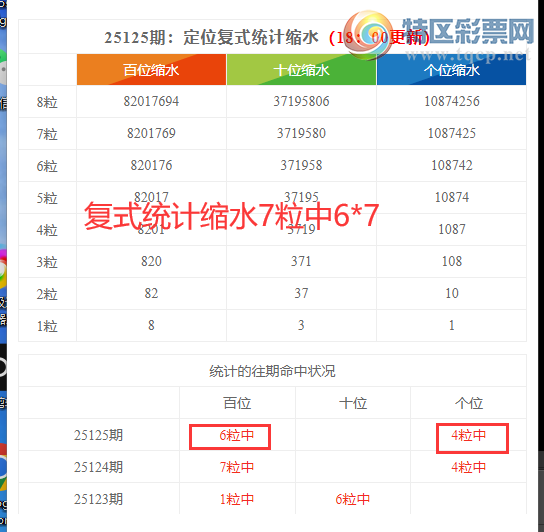The image size is (544, 532).
Task: Click the value 3 in 1粒 row
Action: 301,325
